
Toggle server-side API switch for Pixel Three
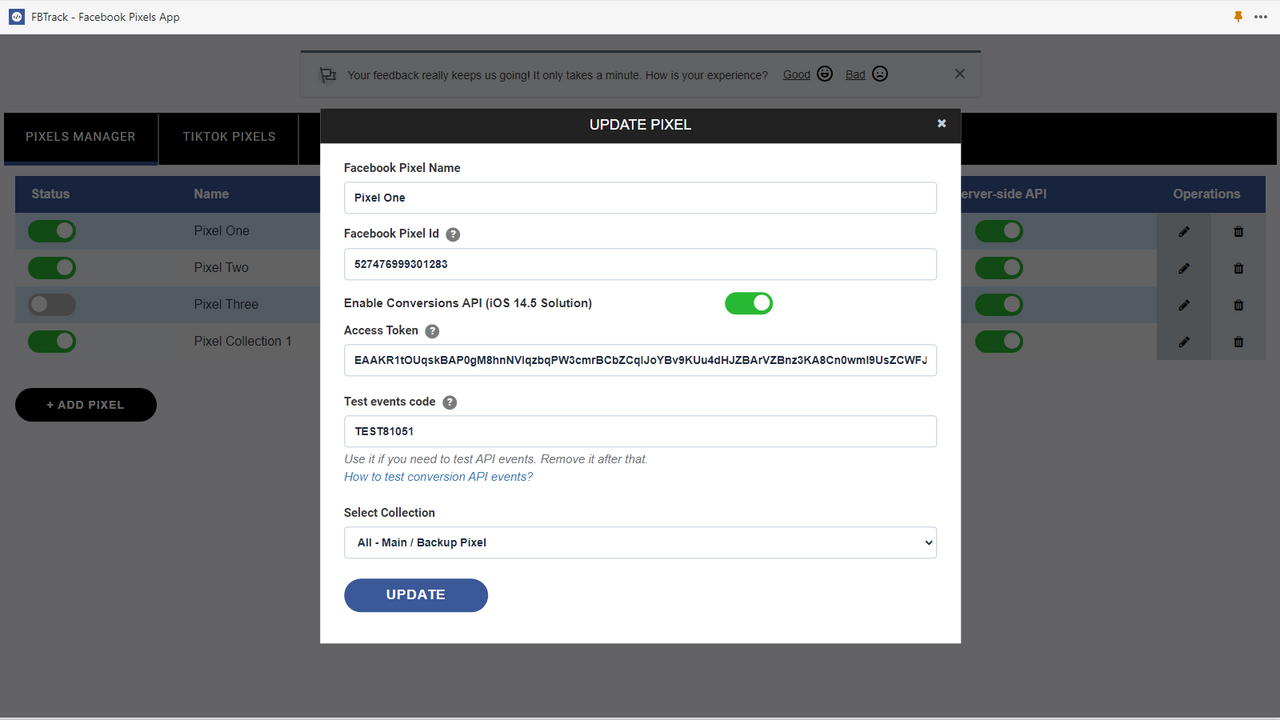[x=999, y=305]
